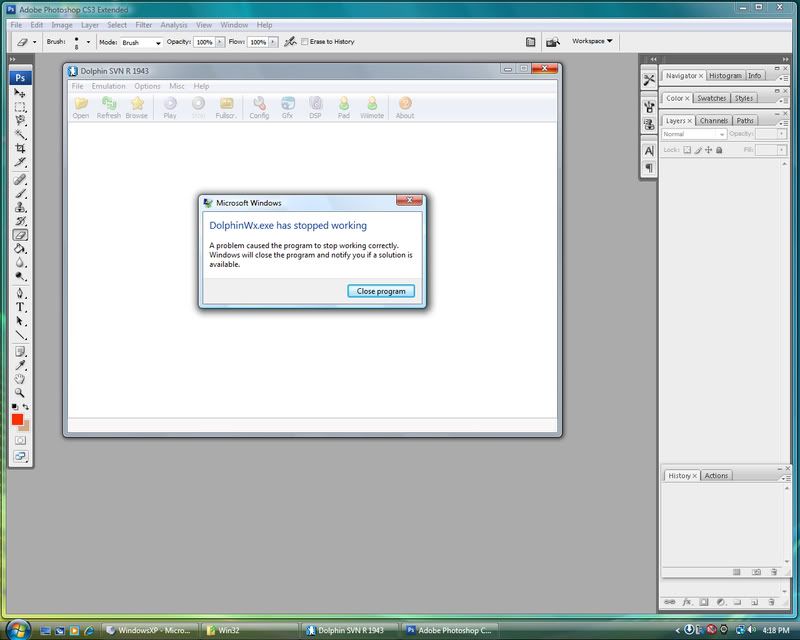Select the Slice tool
Screen dimensions: 800x640
click(20, 162)
